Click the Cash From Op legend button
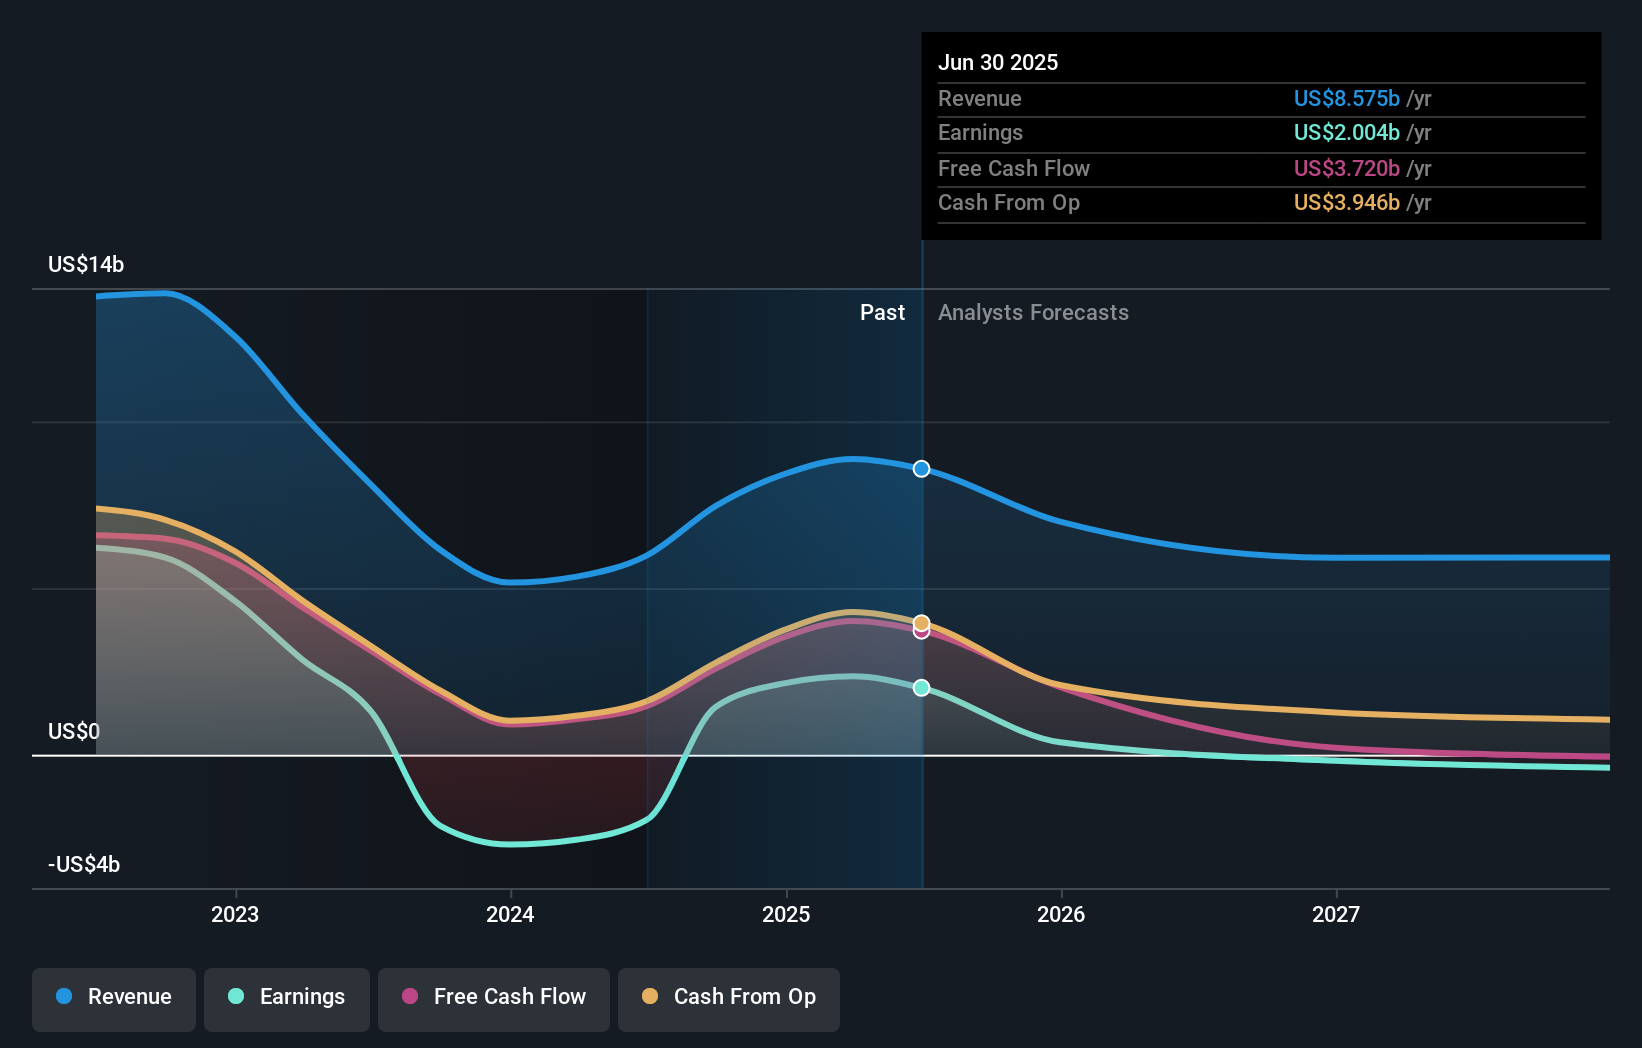Screen dimensions: 1642x1048 [x=728, y=997]
